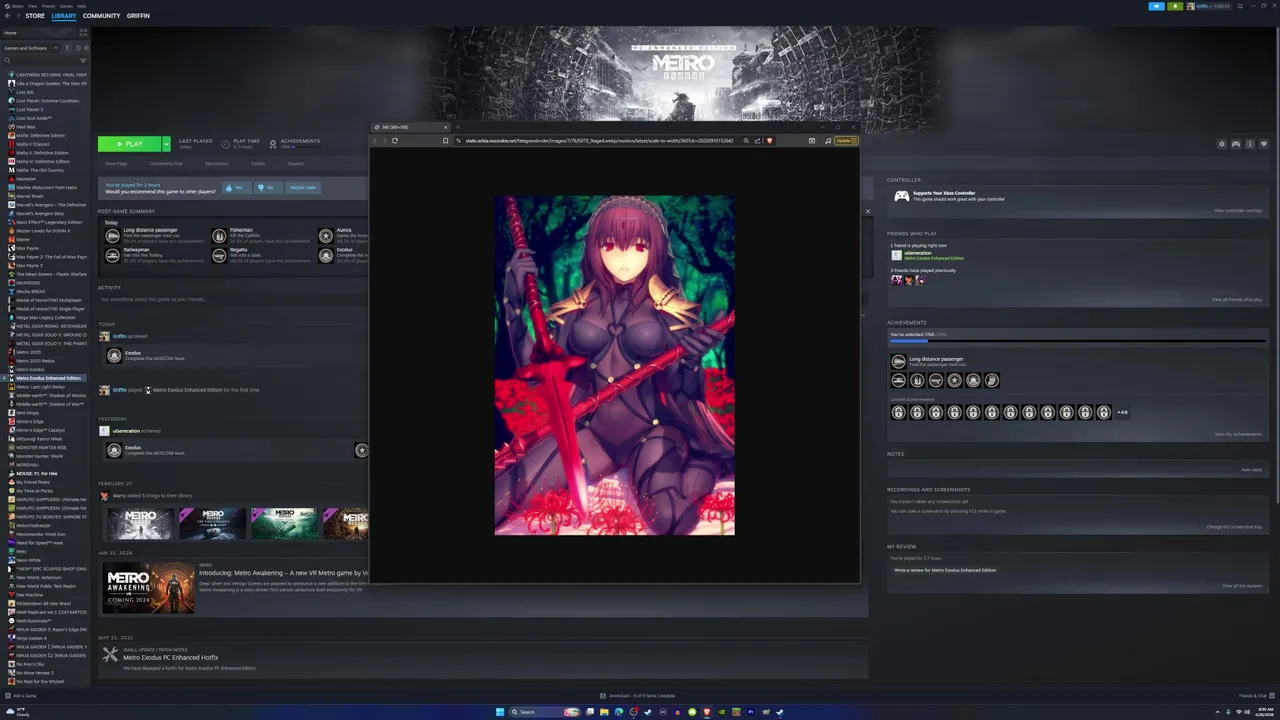The width and height of the screenshot is (1280, 720).
Task: Open the dropdown arrow beside the PLAY button
Action: [x=166, y=144]
